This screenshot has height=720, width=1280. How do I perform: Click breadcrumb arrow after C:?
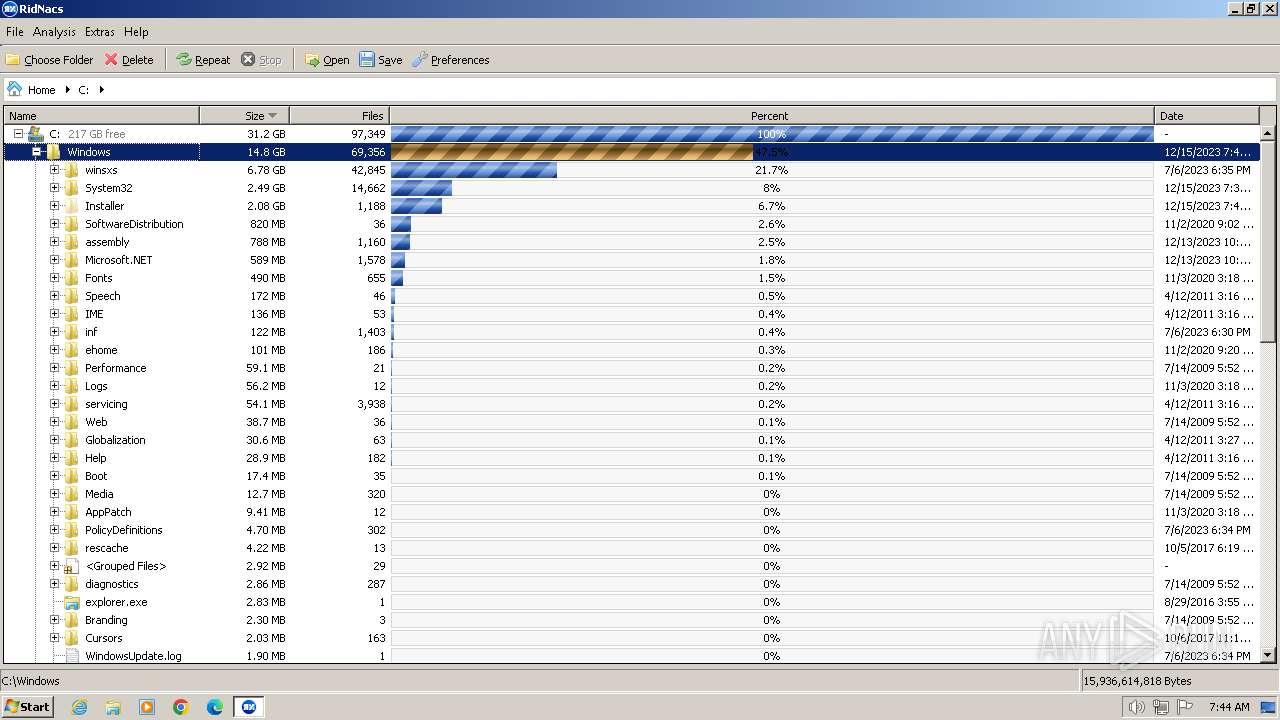pyautogui.click(x=101, y=90)
